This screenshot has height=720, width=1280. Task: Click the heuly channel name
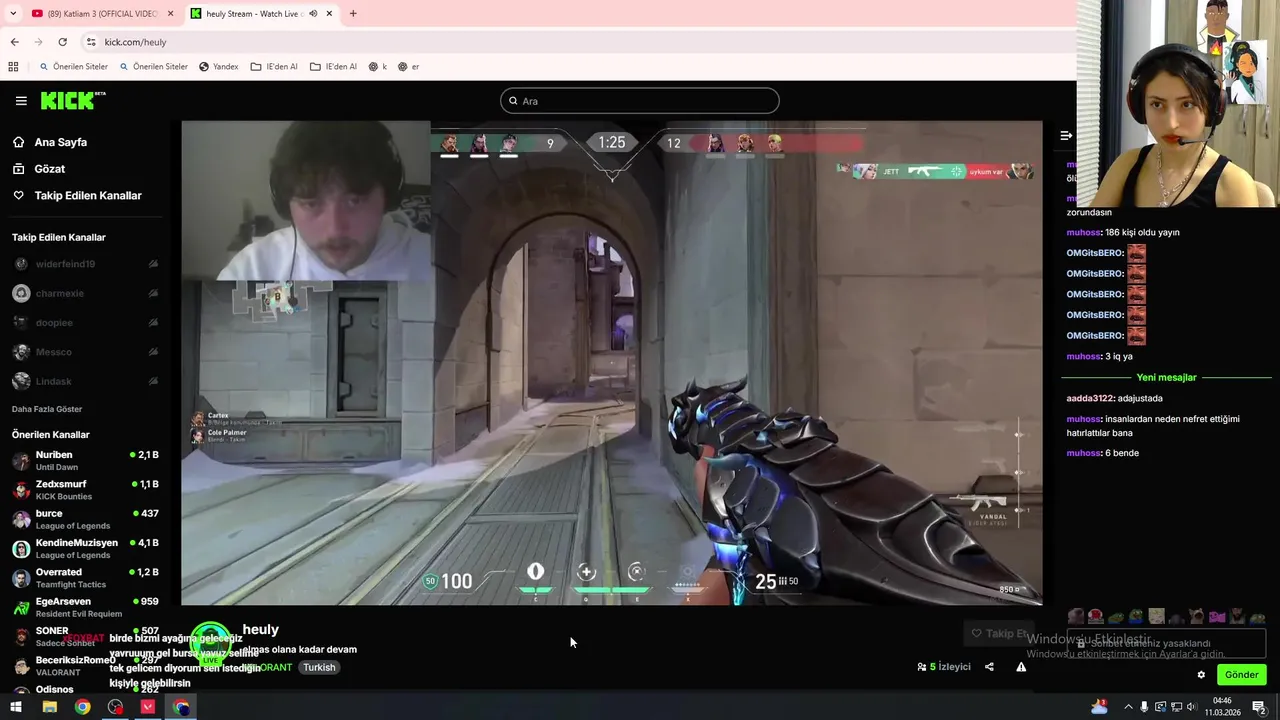click(260, 630)
